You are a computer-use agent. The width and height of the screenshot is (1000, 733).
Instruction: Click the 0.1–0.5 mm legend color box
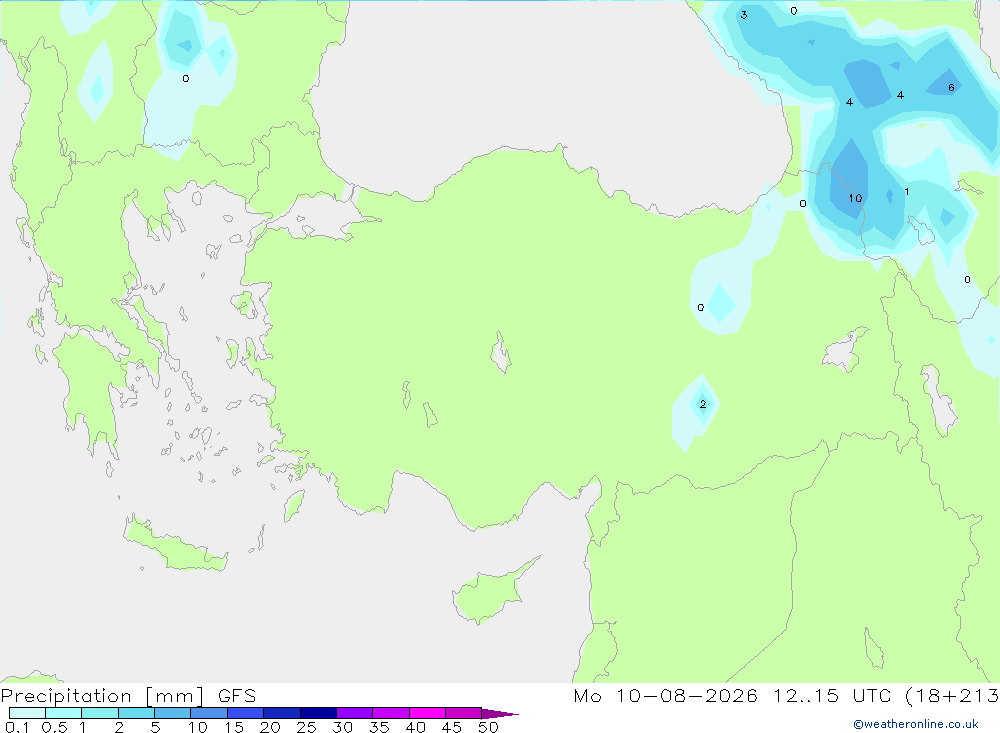pos(27,713)
